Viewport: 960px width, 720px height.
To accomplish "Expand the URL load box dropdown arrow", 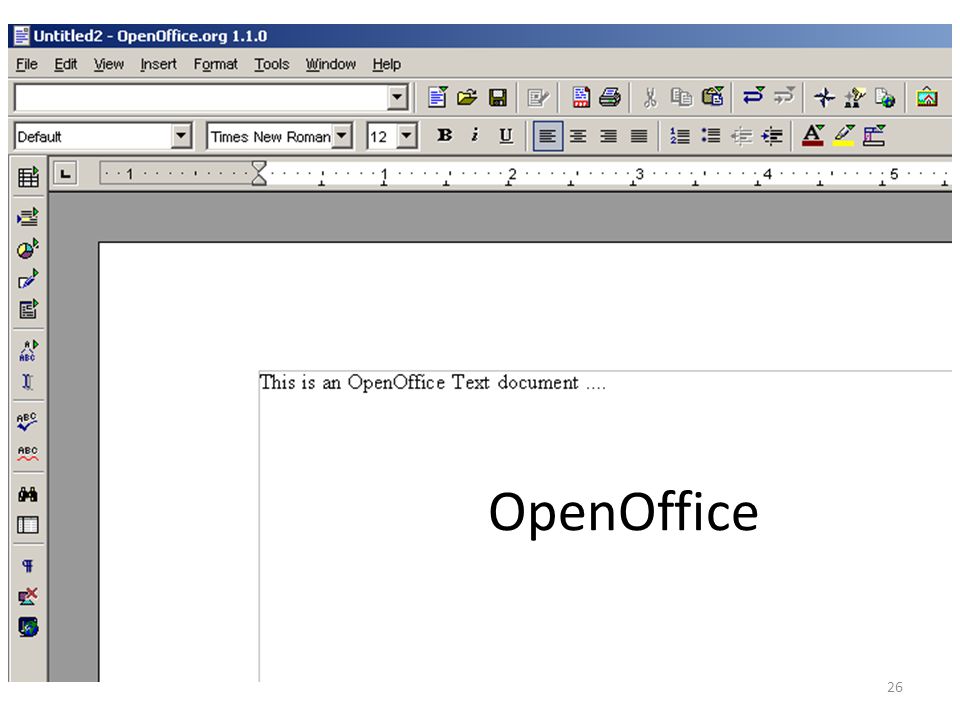I will pyautogui.click(x=397, y=97).
